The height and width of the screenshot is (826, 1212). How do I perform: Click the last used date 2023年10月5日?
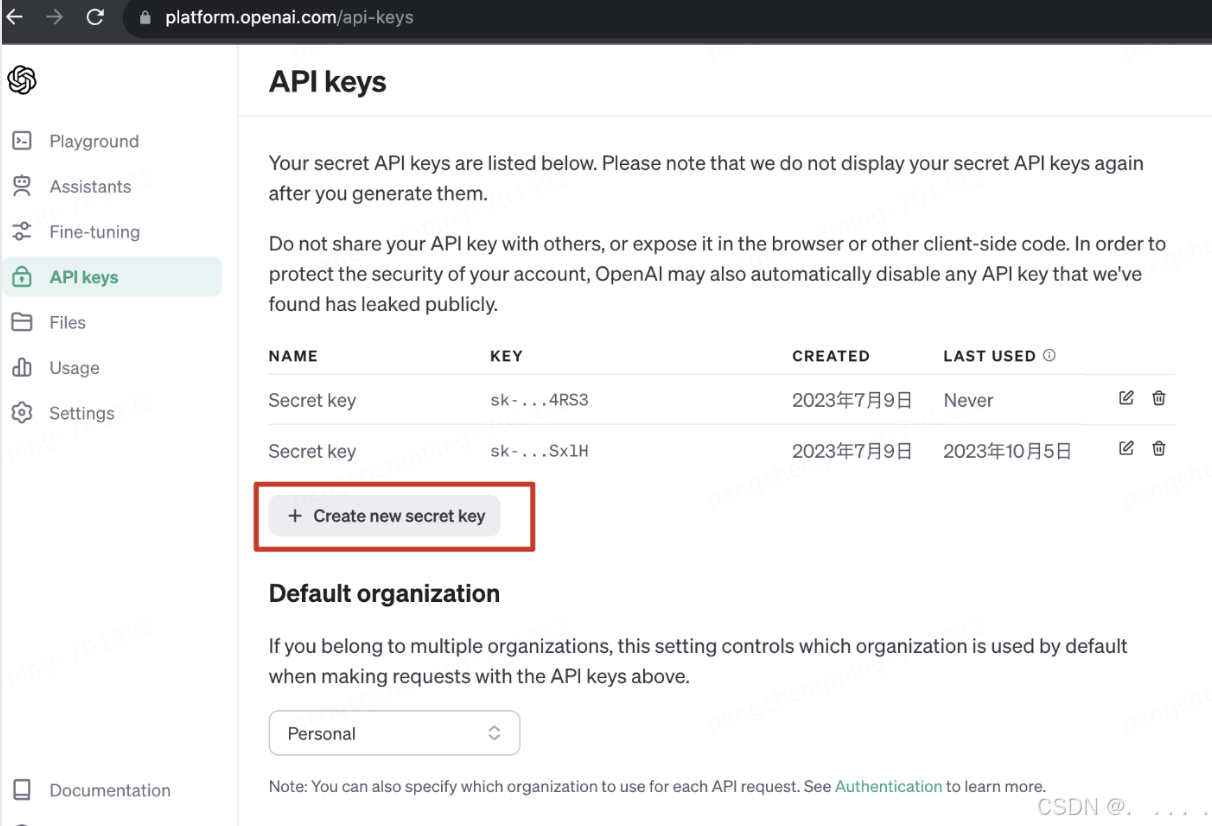click(x=1007, y=451)
